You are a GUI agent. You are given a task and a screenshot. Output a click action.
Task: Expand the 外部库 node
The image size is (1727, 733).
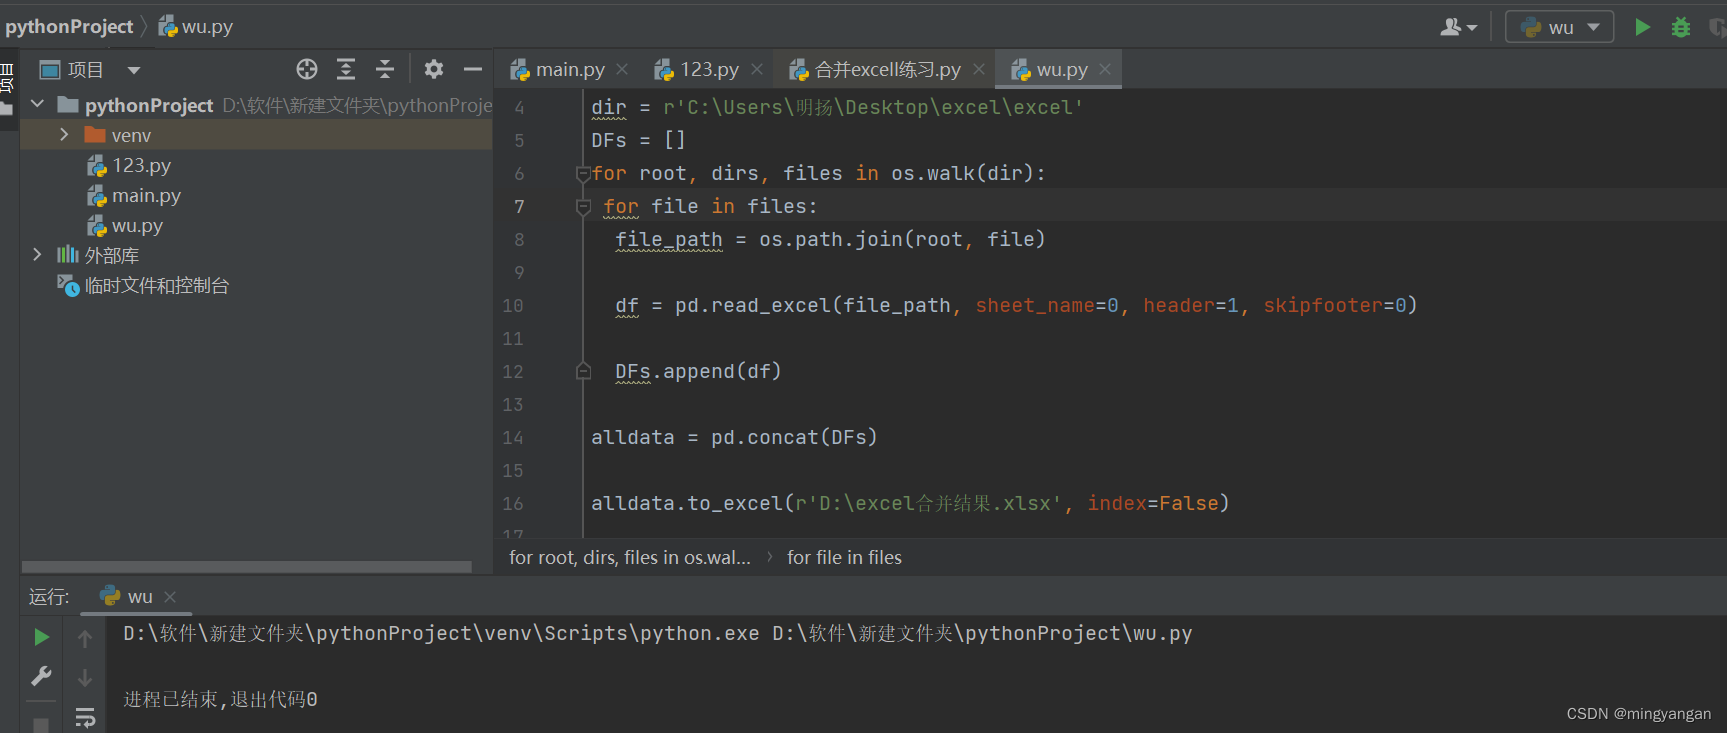coord(37,255)
